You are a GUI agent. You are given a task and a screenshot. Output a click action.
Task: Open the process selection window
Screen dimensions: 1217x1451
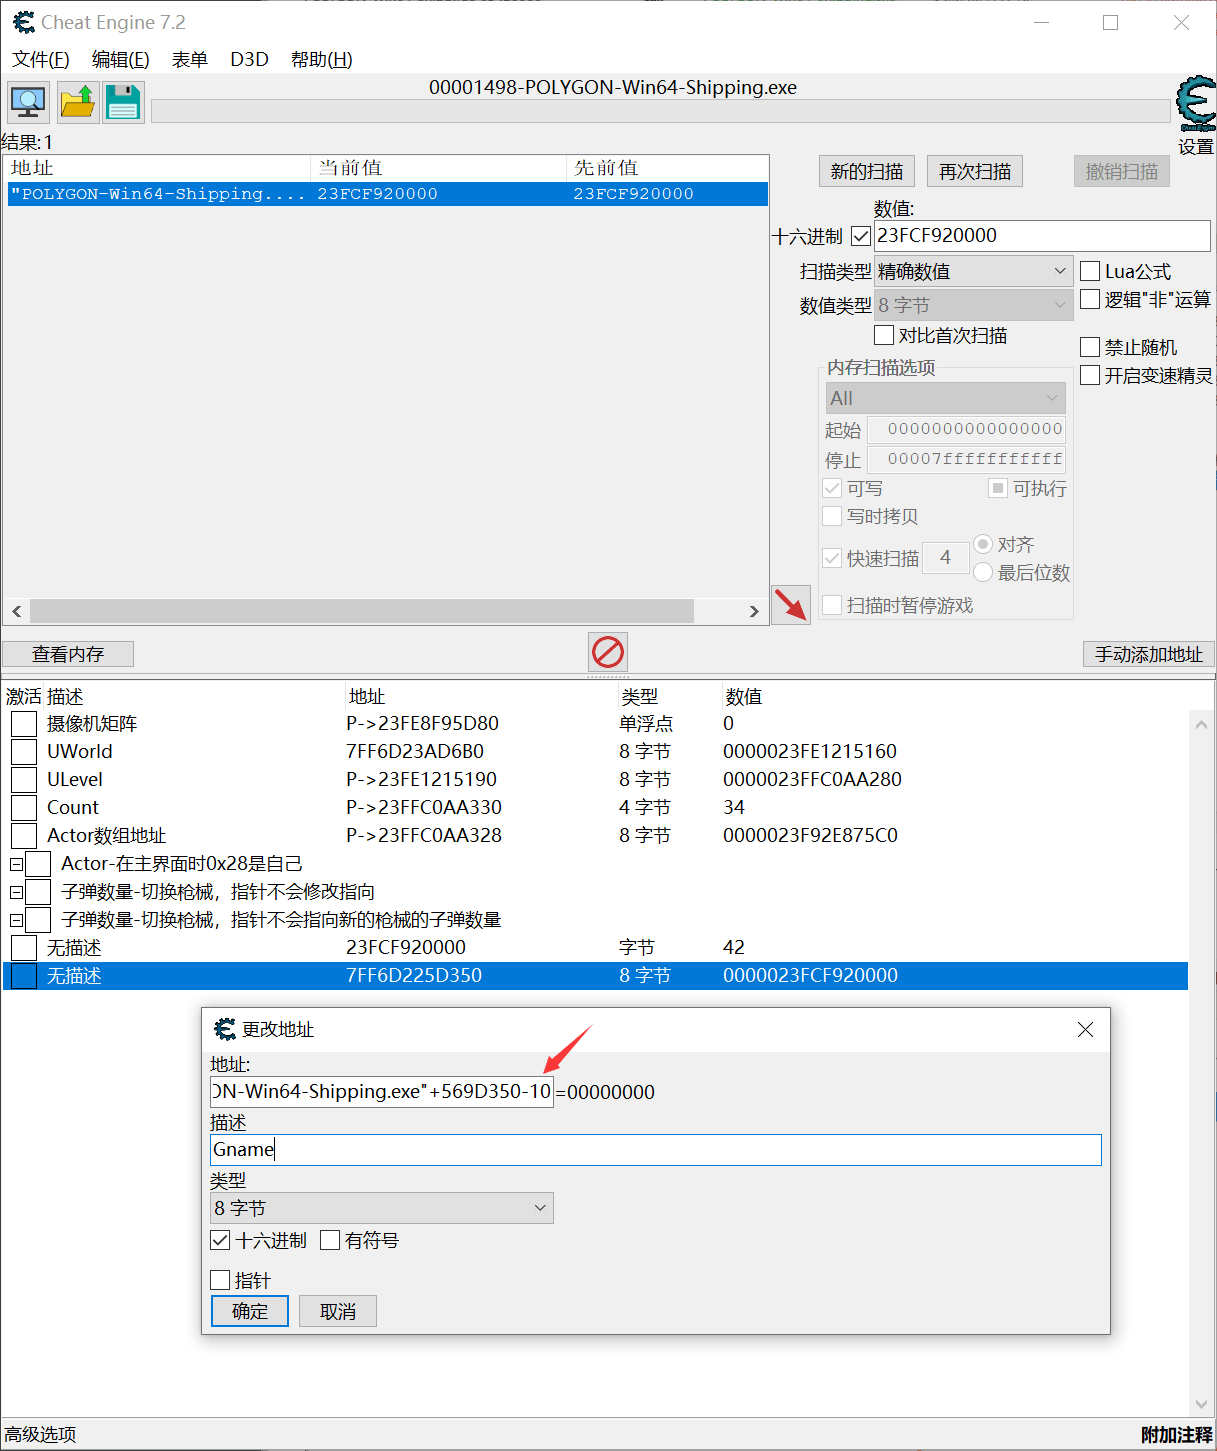point(27,101)
